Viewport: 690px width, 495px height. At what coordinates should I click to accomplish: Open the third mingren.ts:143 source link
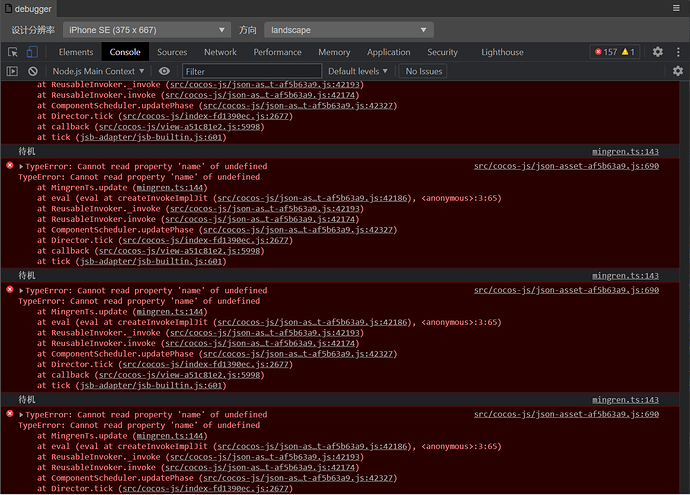(625, 400)
